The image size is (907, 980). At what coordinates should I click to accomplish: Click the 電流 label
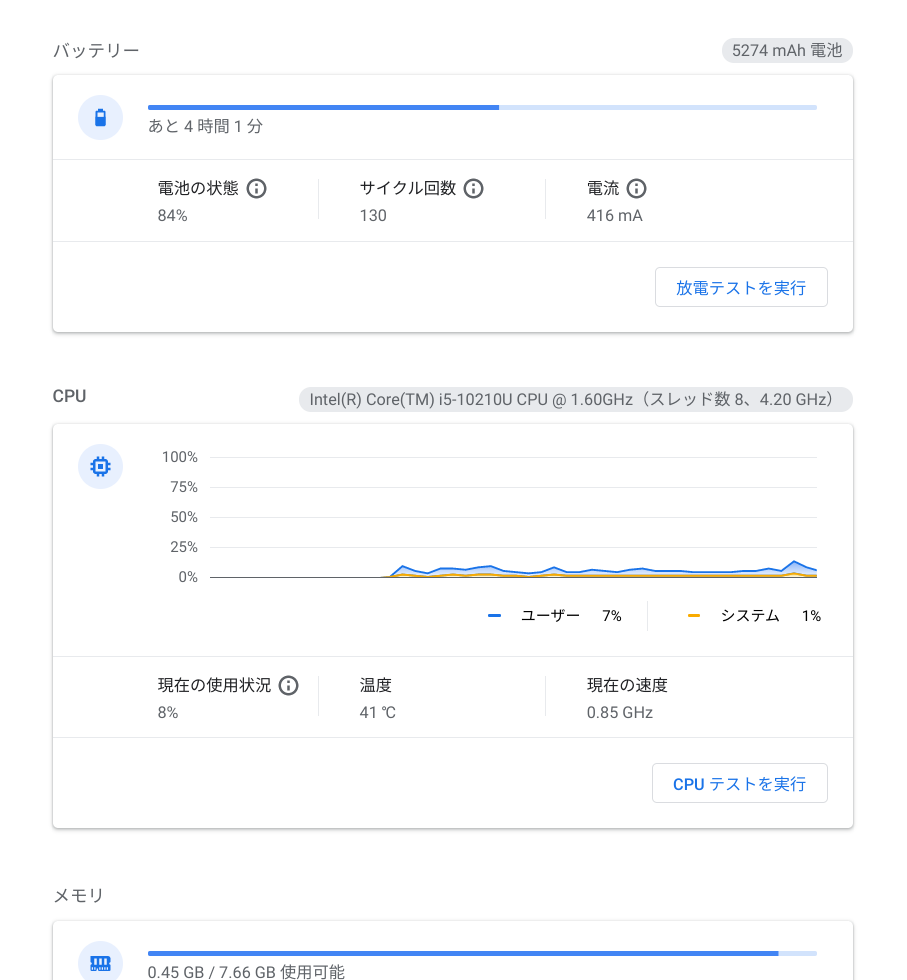tap(603, 188)
